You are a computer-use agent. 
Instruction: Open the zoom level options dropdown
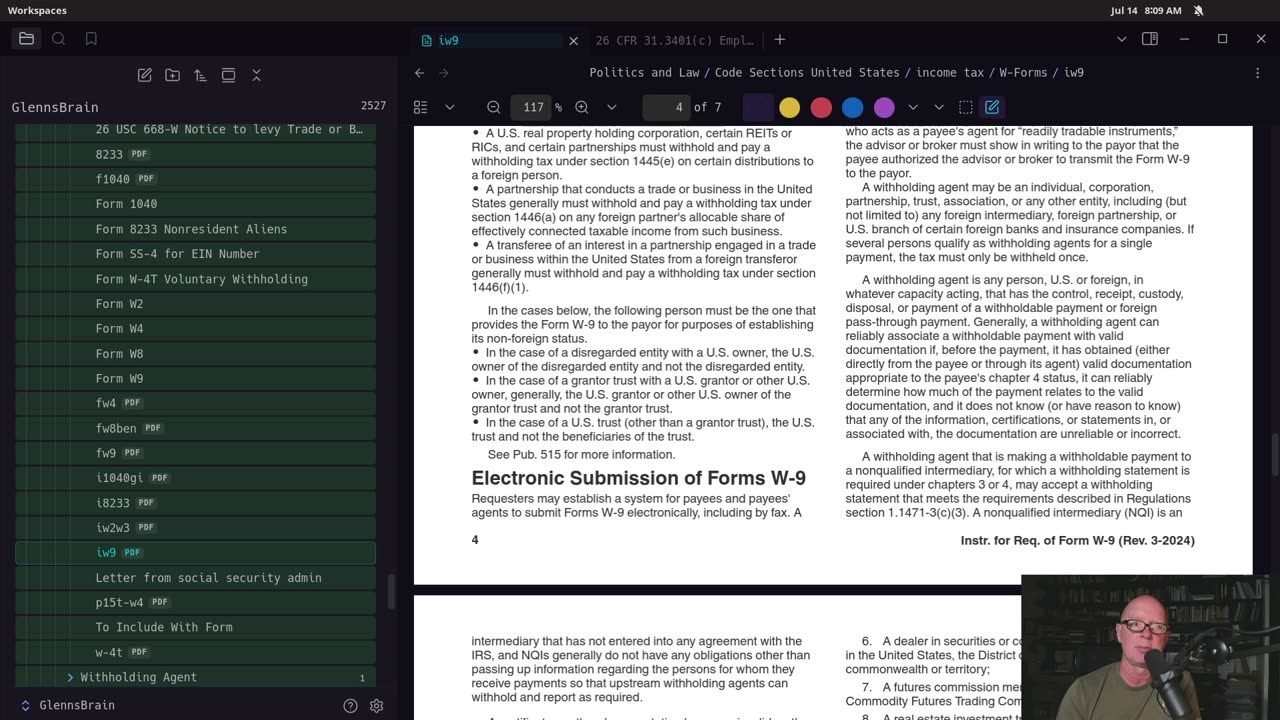612,107
